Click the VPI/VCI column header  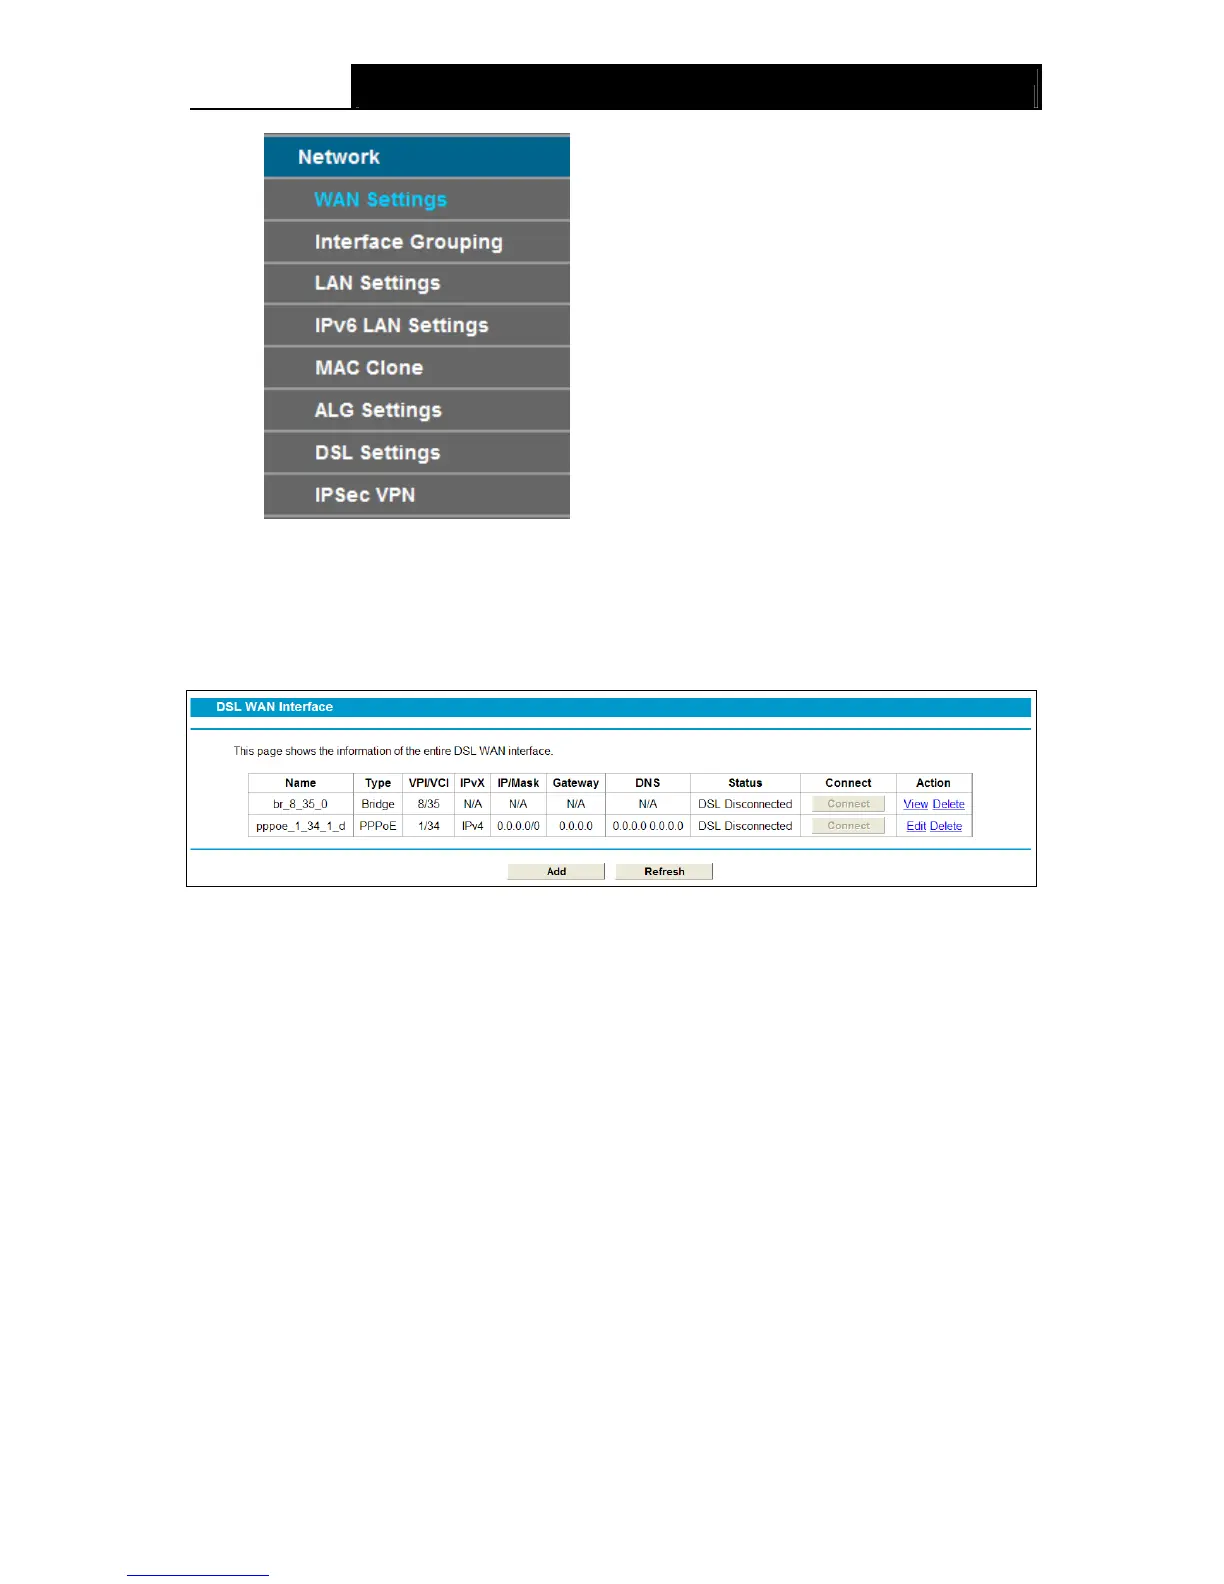point(429,783)
